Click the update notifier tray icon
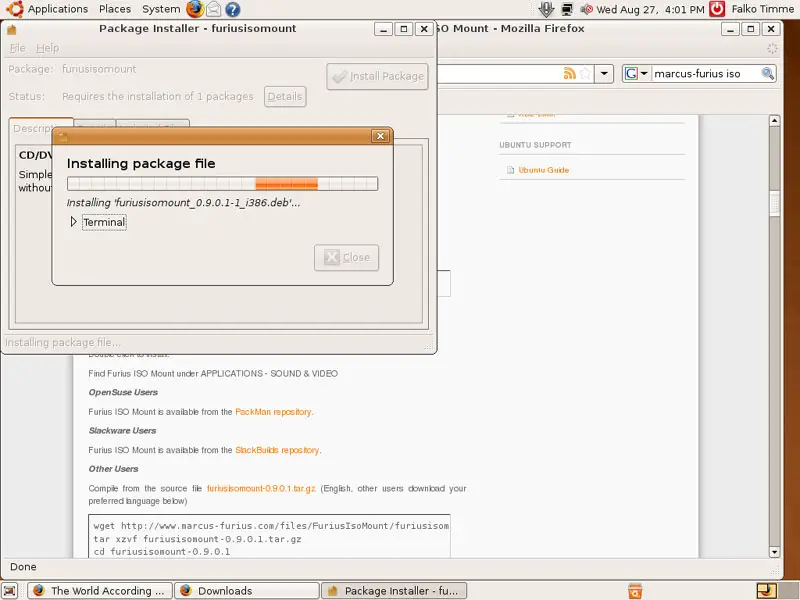 (x=546, y=9)
